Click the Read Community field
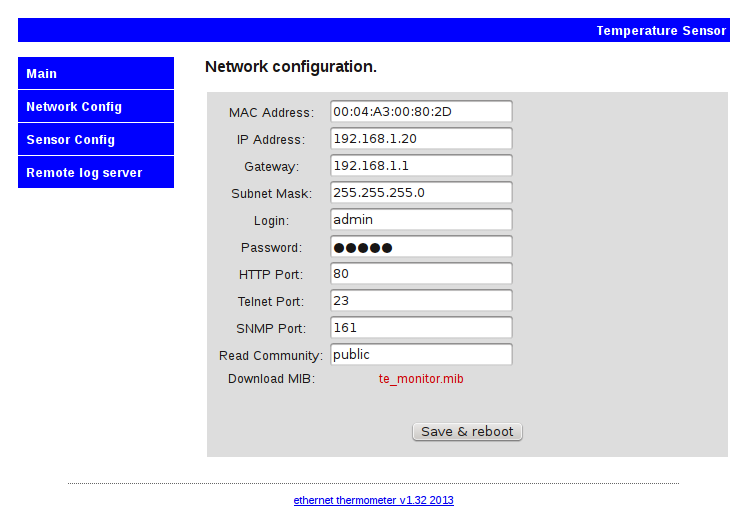Screen dimensions: 748x526 [x=421, y=355]
